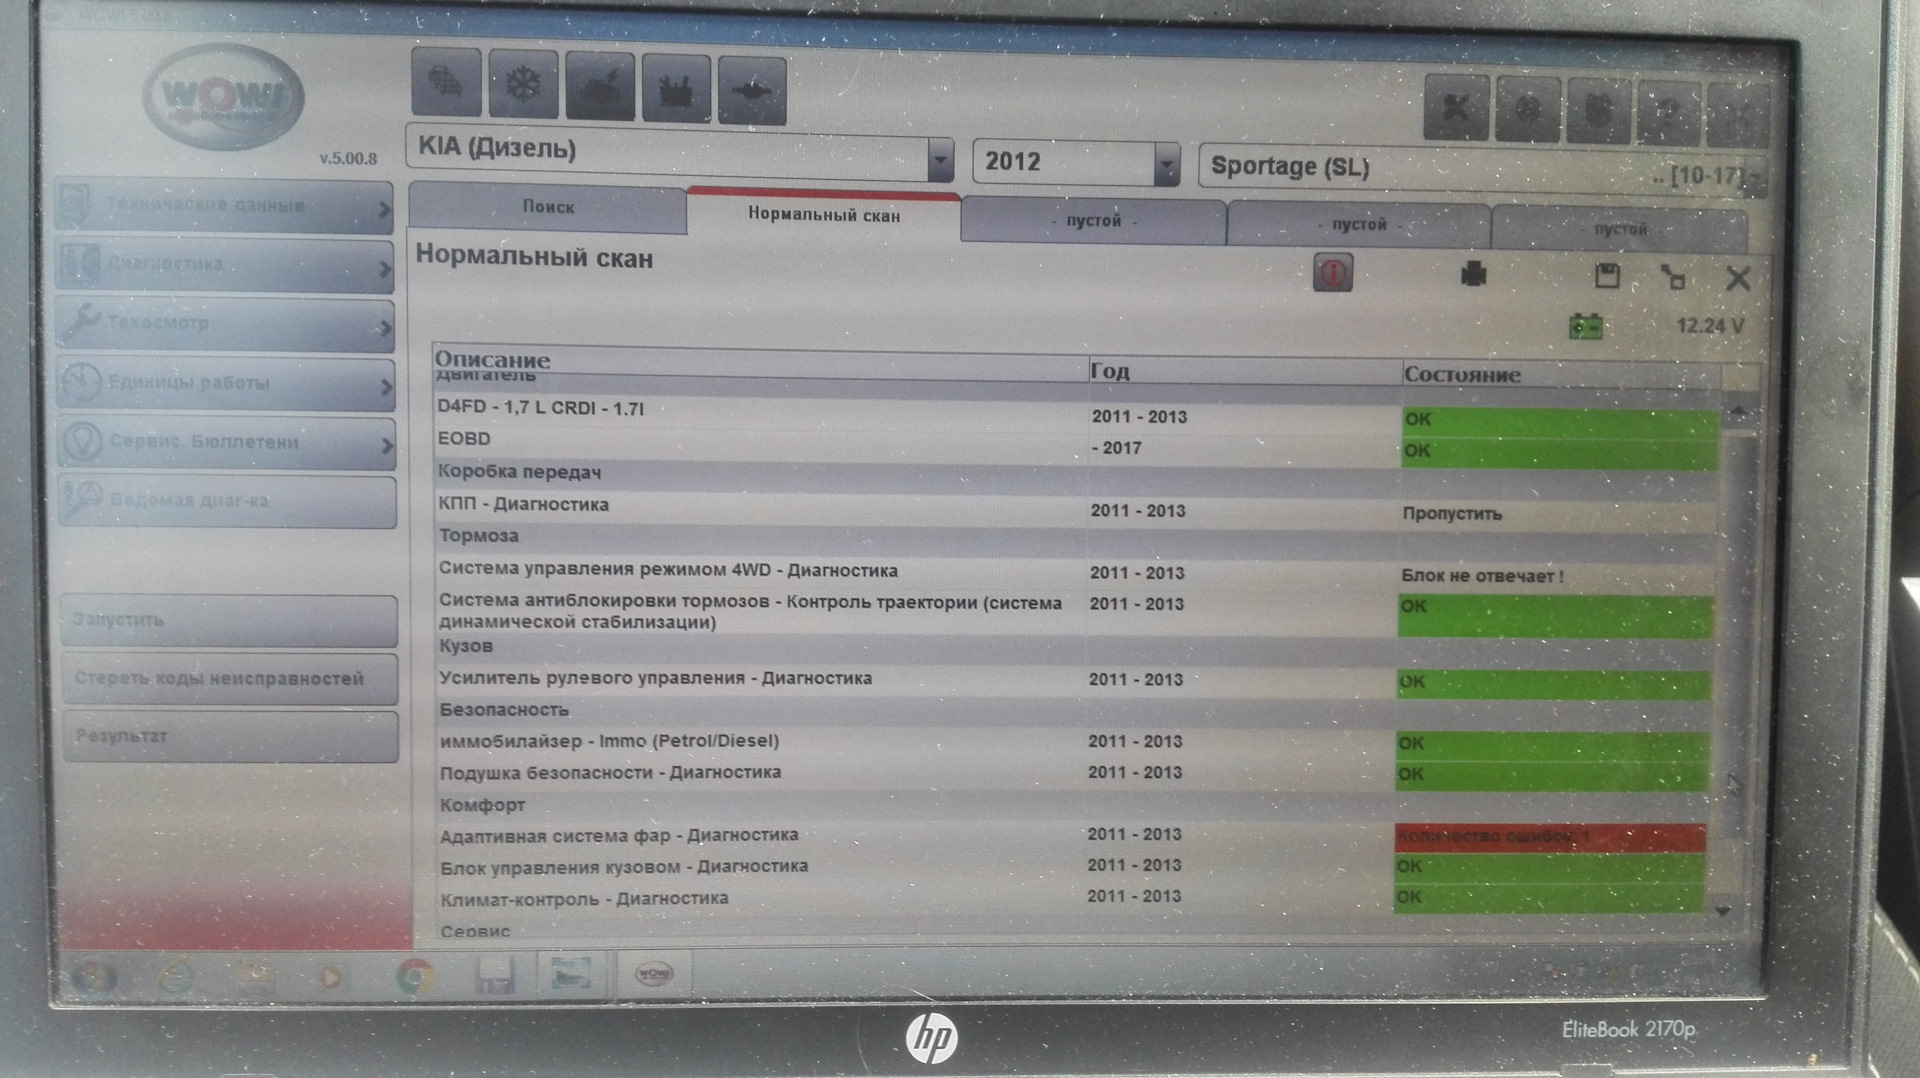The width and height of the screenshot is (1920, 1078).
Task: Expand the Техосмотр sidebar menu
Action: coord(225,324)
